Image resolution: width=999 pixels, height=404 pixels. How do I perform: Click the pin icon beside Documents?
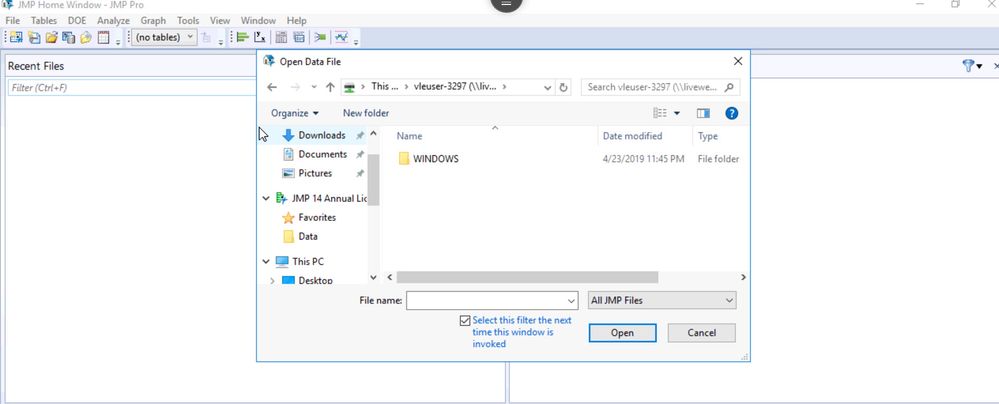click(360, 154)
